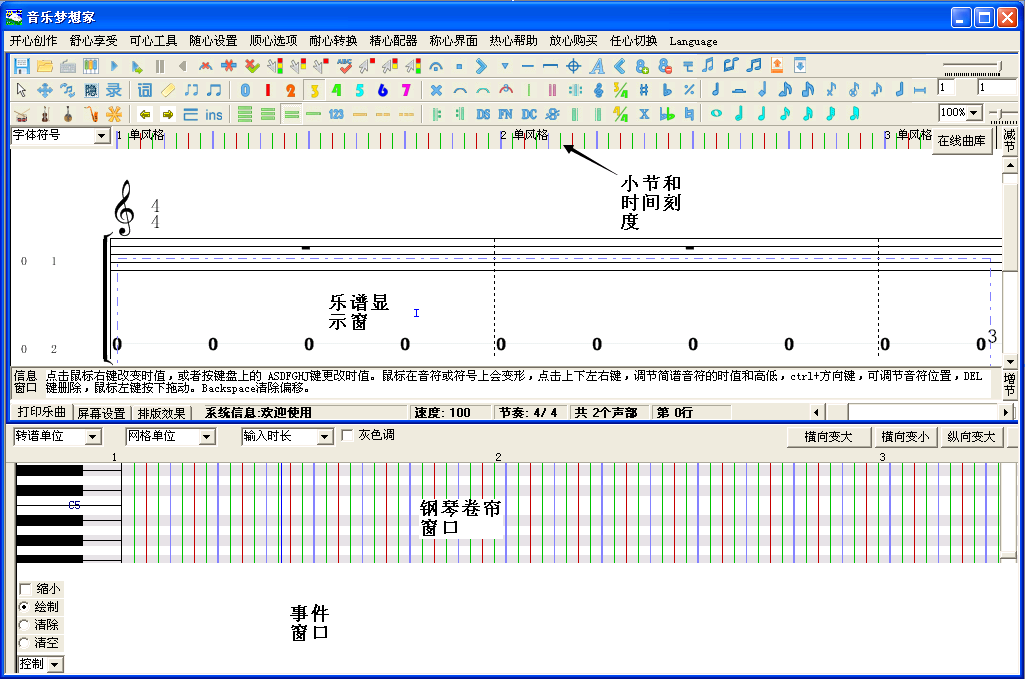The height and width of the screenshot is (679, 1025).
Task: Insert the DS sign
Action: (x=483, y=114)
